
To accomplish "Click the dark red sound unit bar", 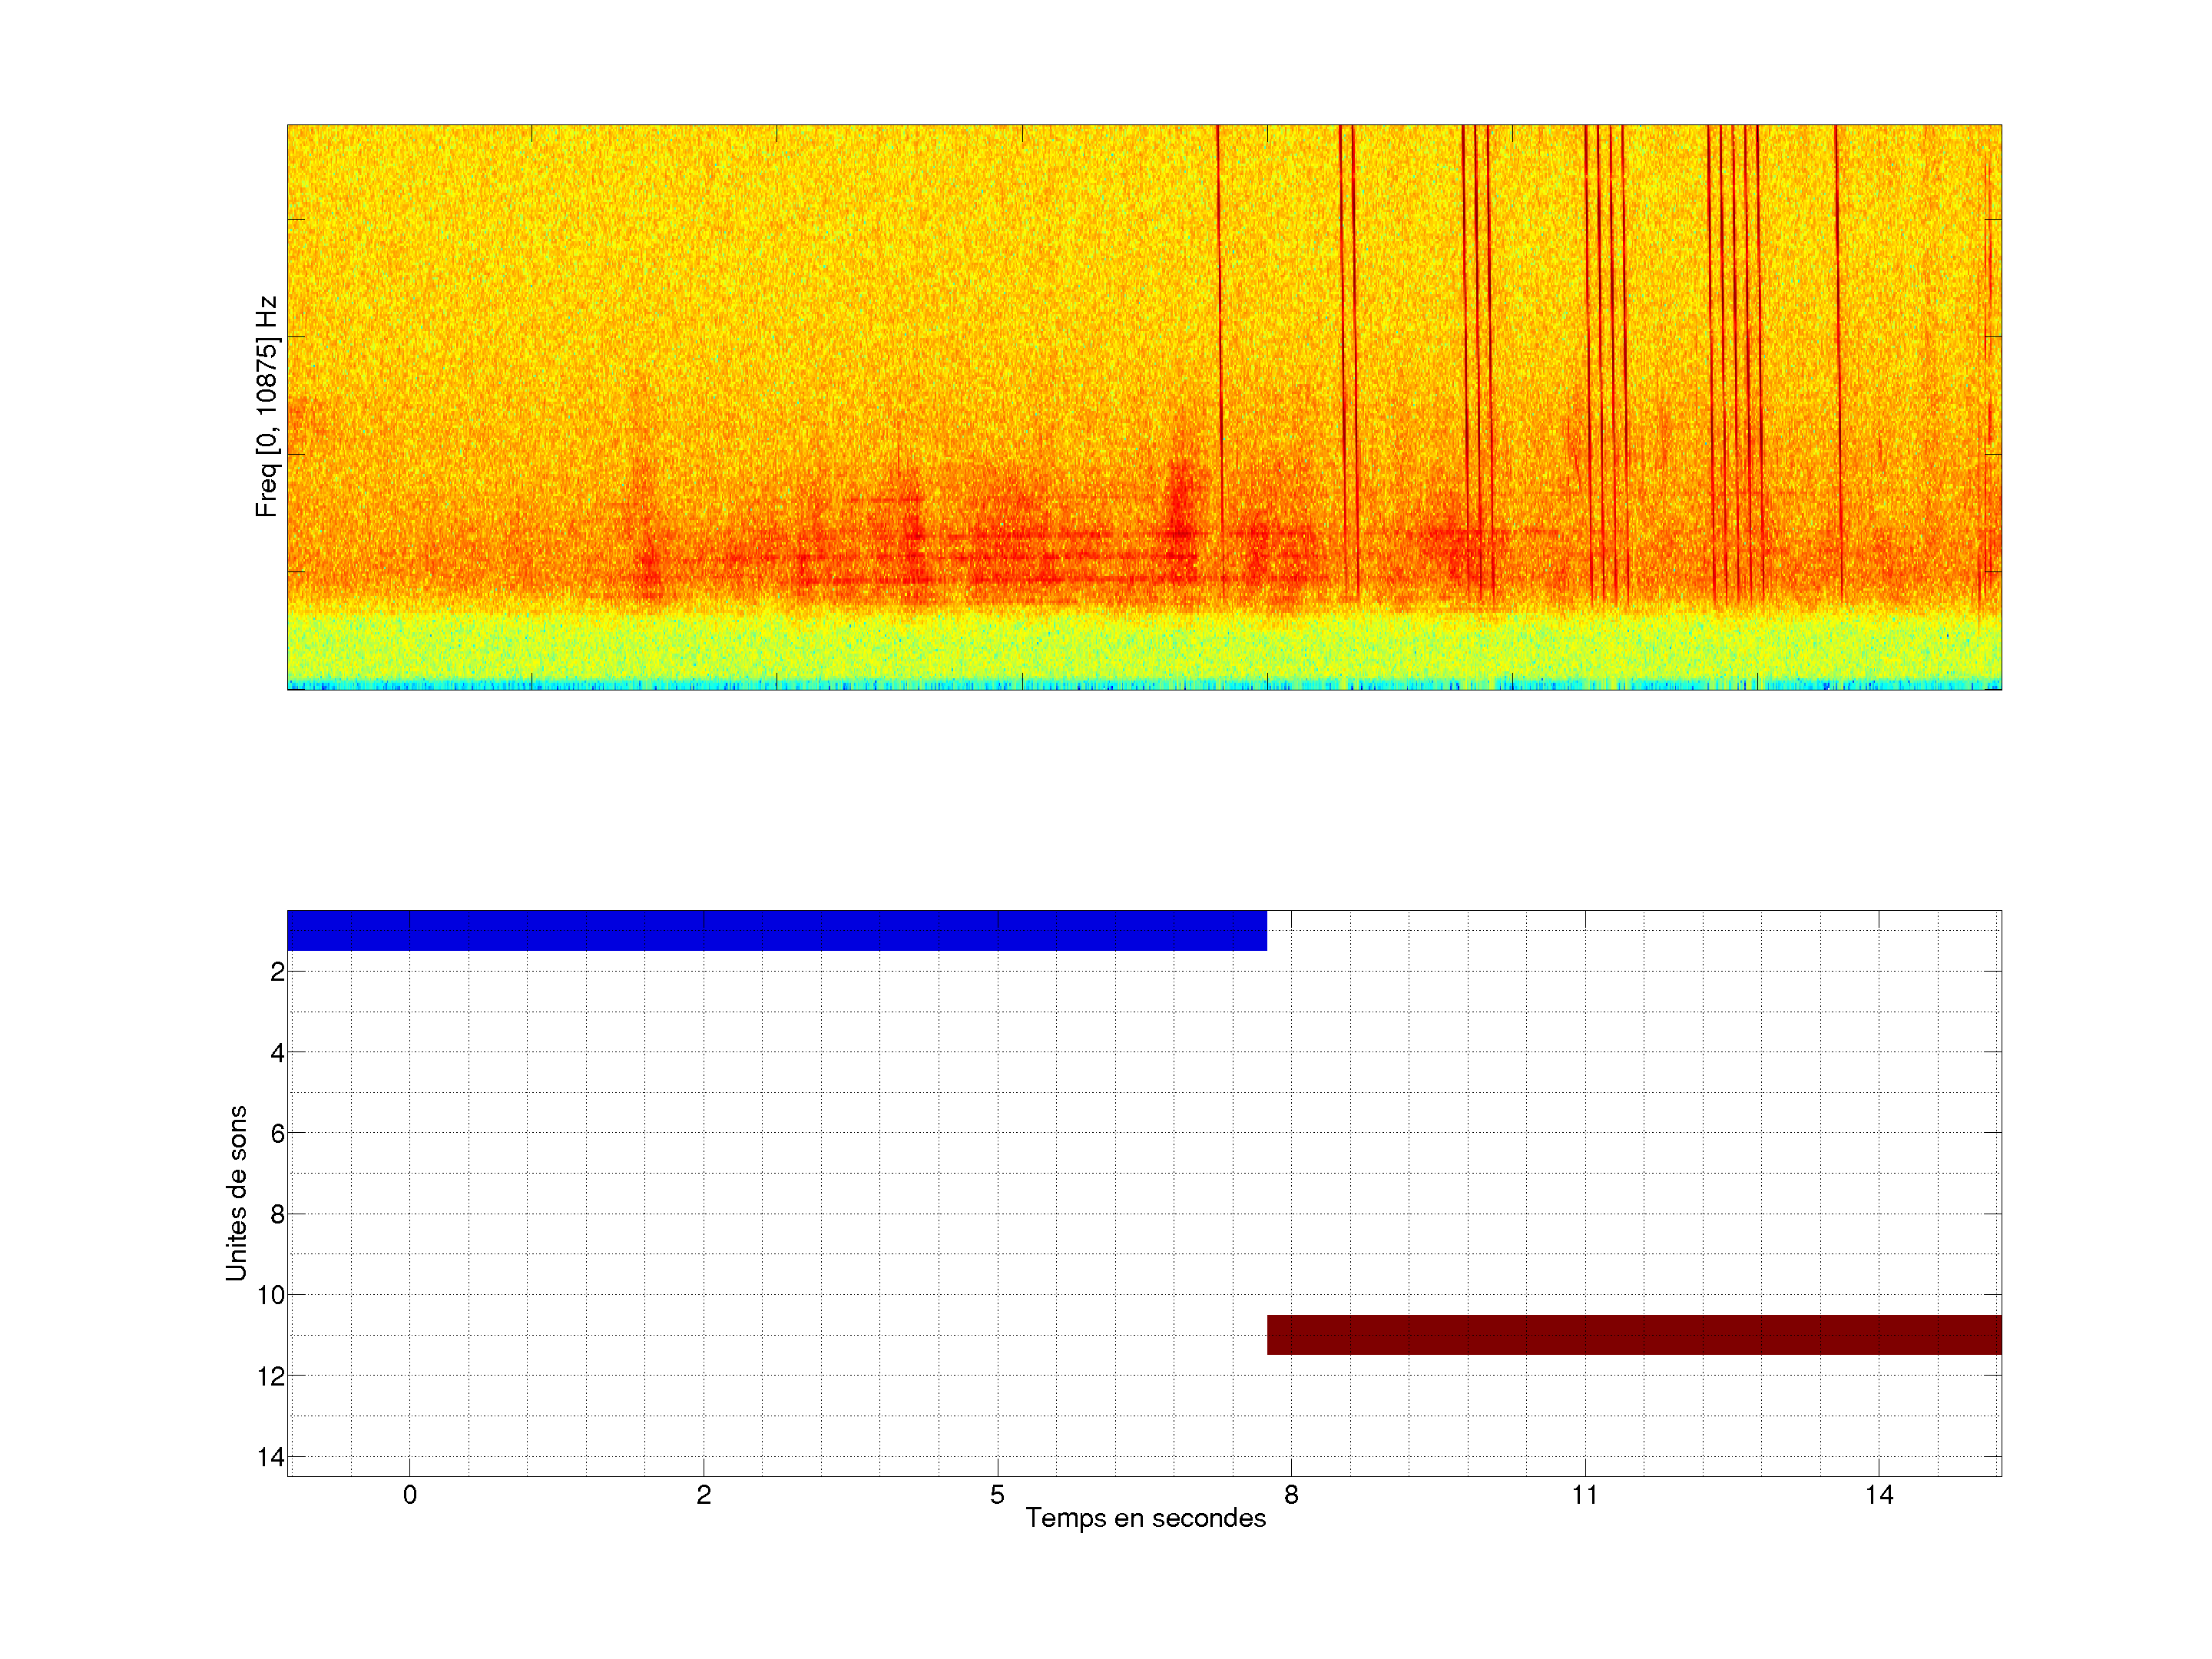I will click(x=1633, y=1334).
